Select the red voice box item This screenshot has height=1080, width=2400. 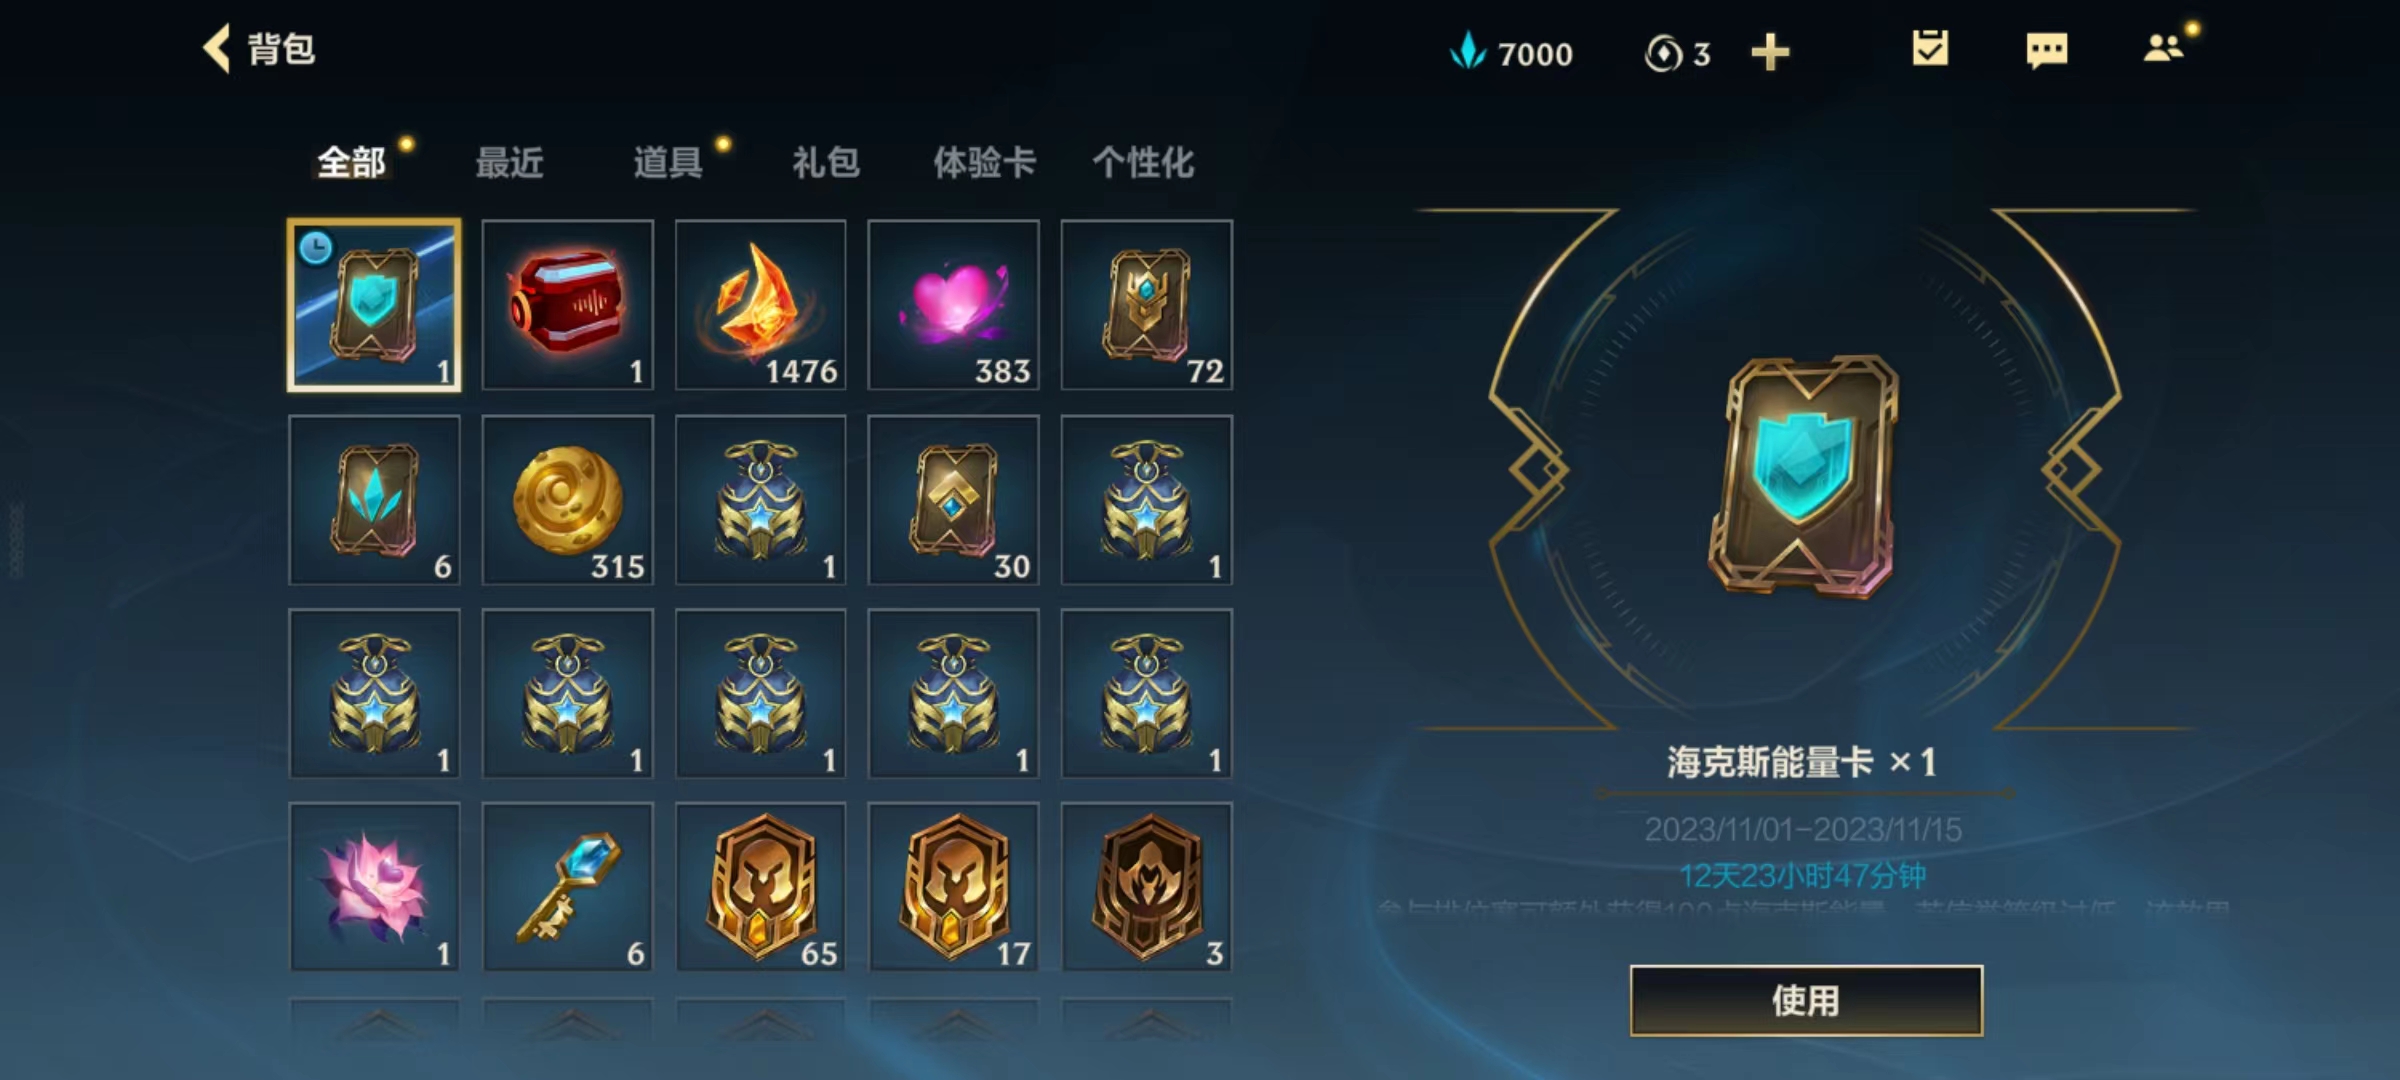point(567,305)
